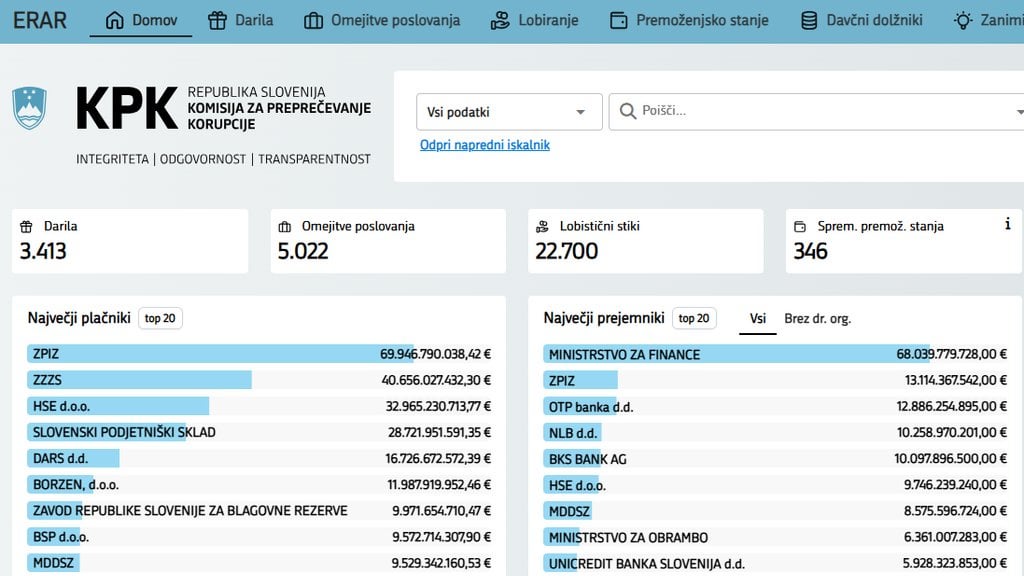
Task: Click the amount 12.886.254.895,00 €
Action: (x=952, y=406)
